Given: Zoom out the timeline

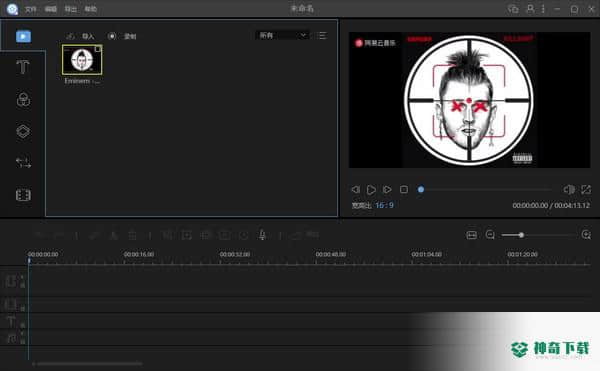Looking at the screenshot, I should [x=490, y=235].
